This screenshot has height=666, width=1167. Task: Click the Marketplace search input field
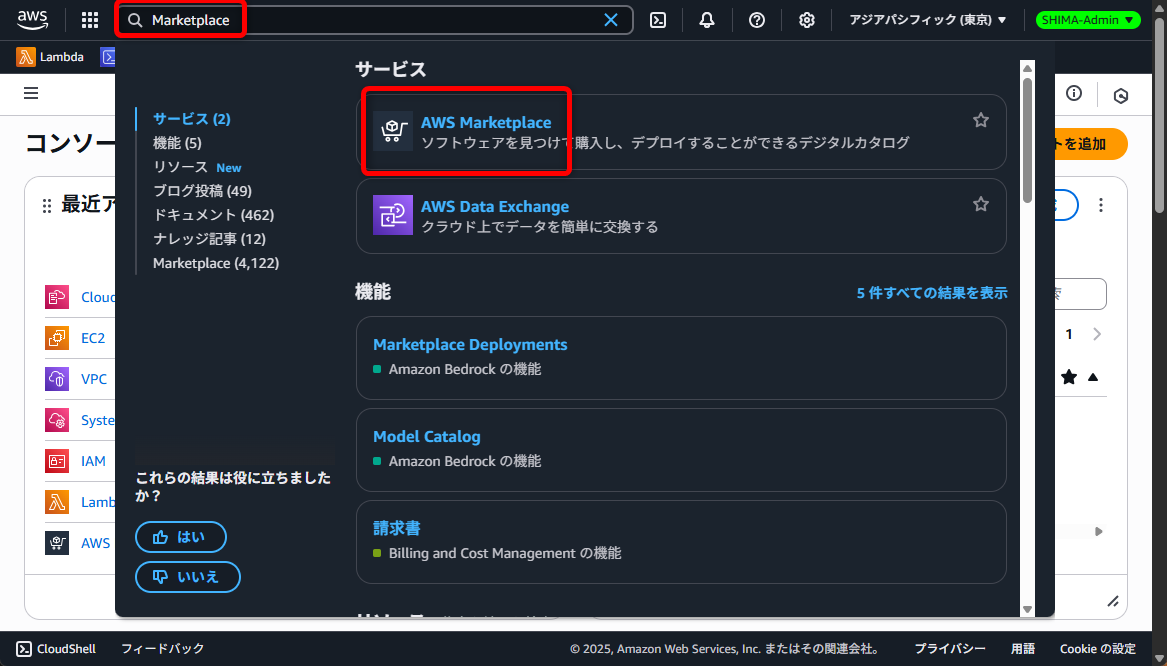pyautogui.click(x=374, y=20)
